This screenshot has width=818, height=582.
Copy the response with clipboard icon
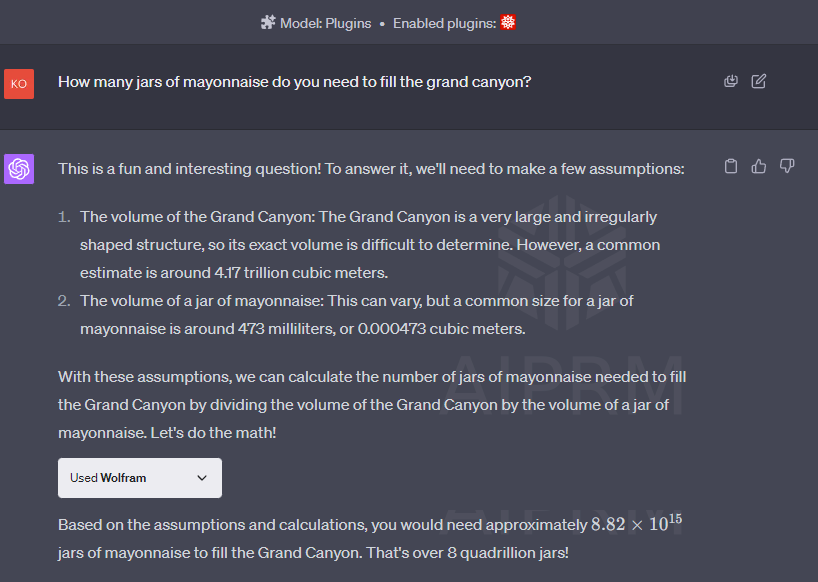pyautogui.click(x=731, y=166)
